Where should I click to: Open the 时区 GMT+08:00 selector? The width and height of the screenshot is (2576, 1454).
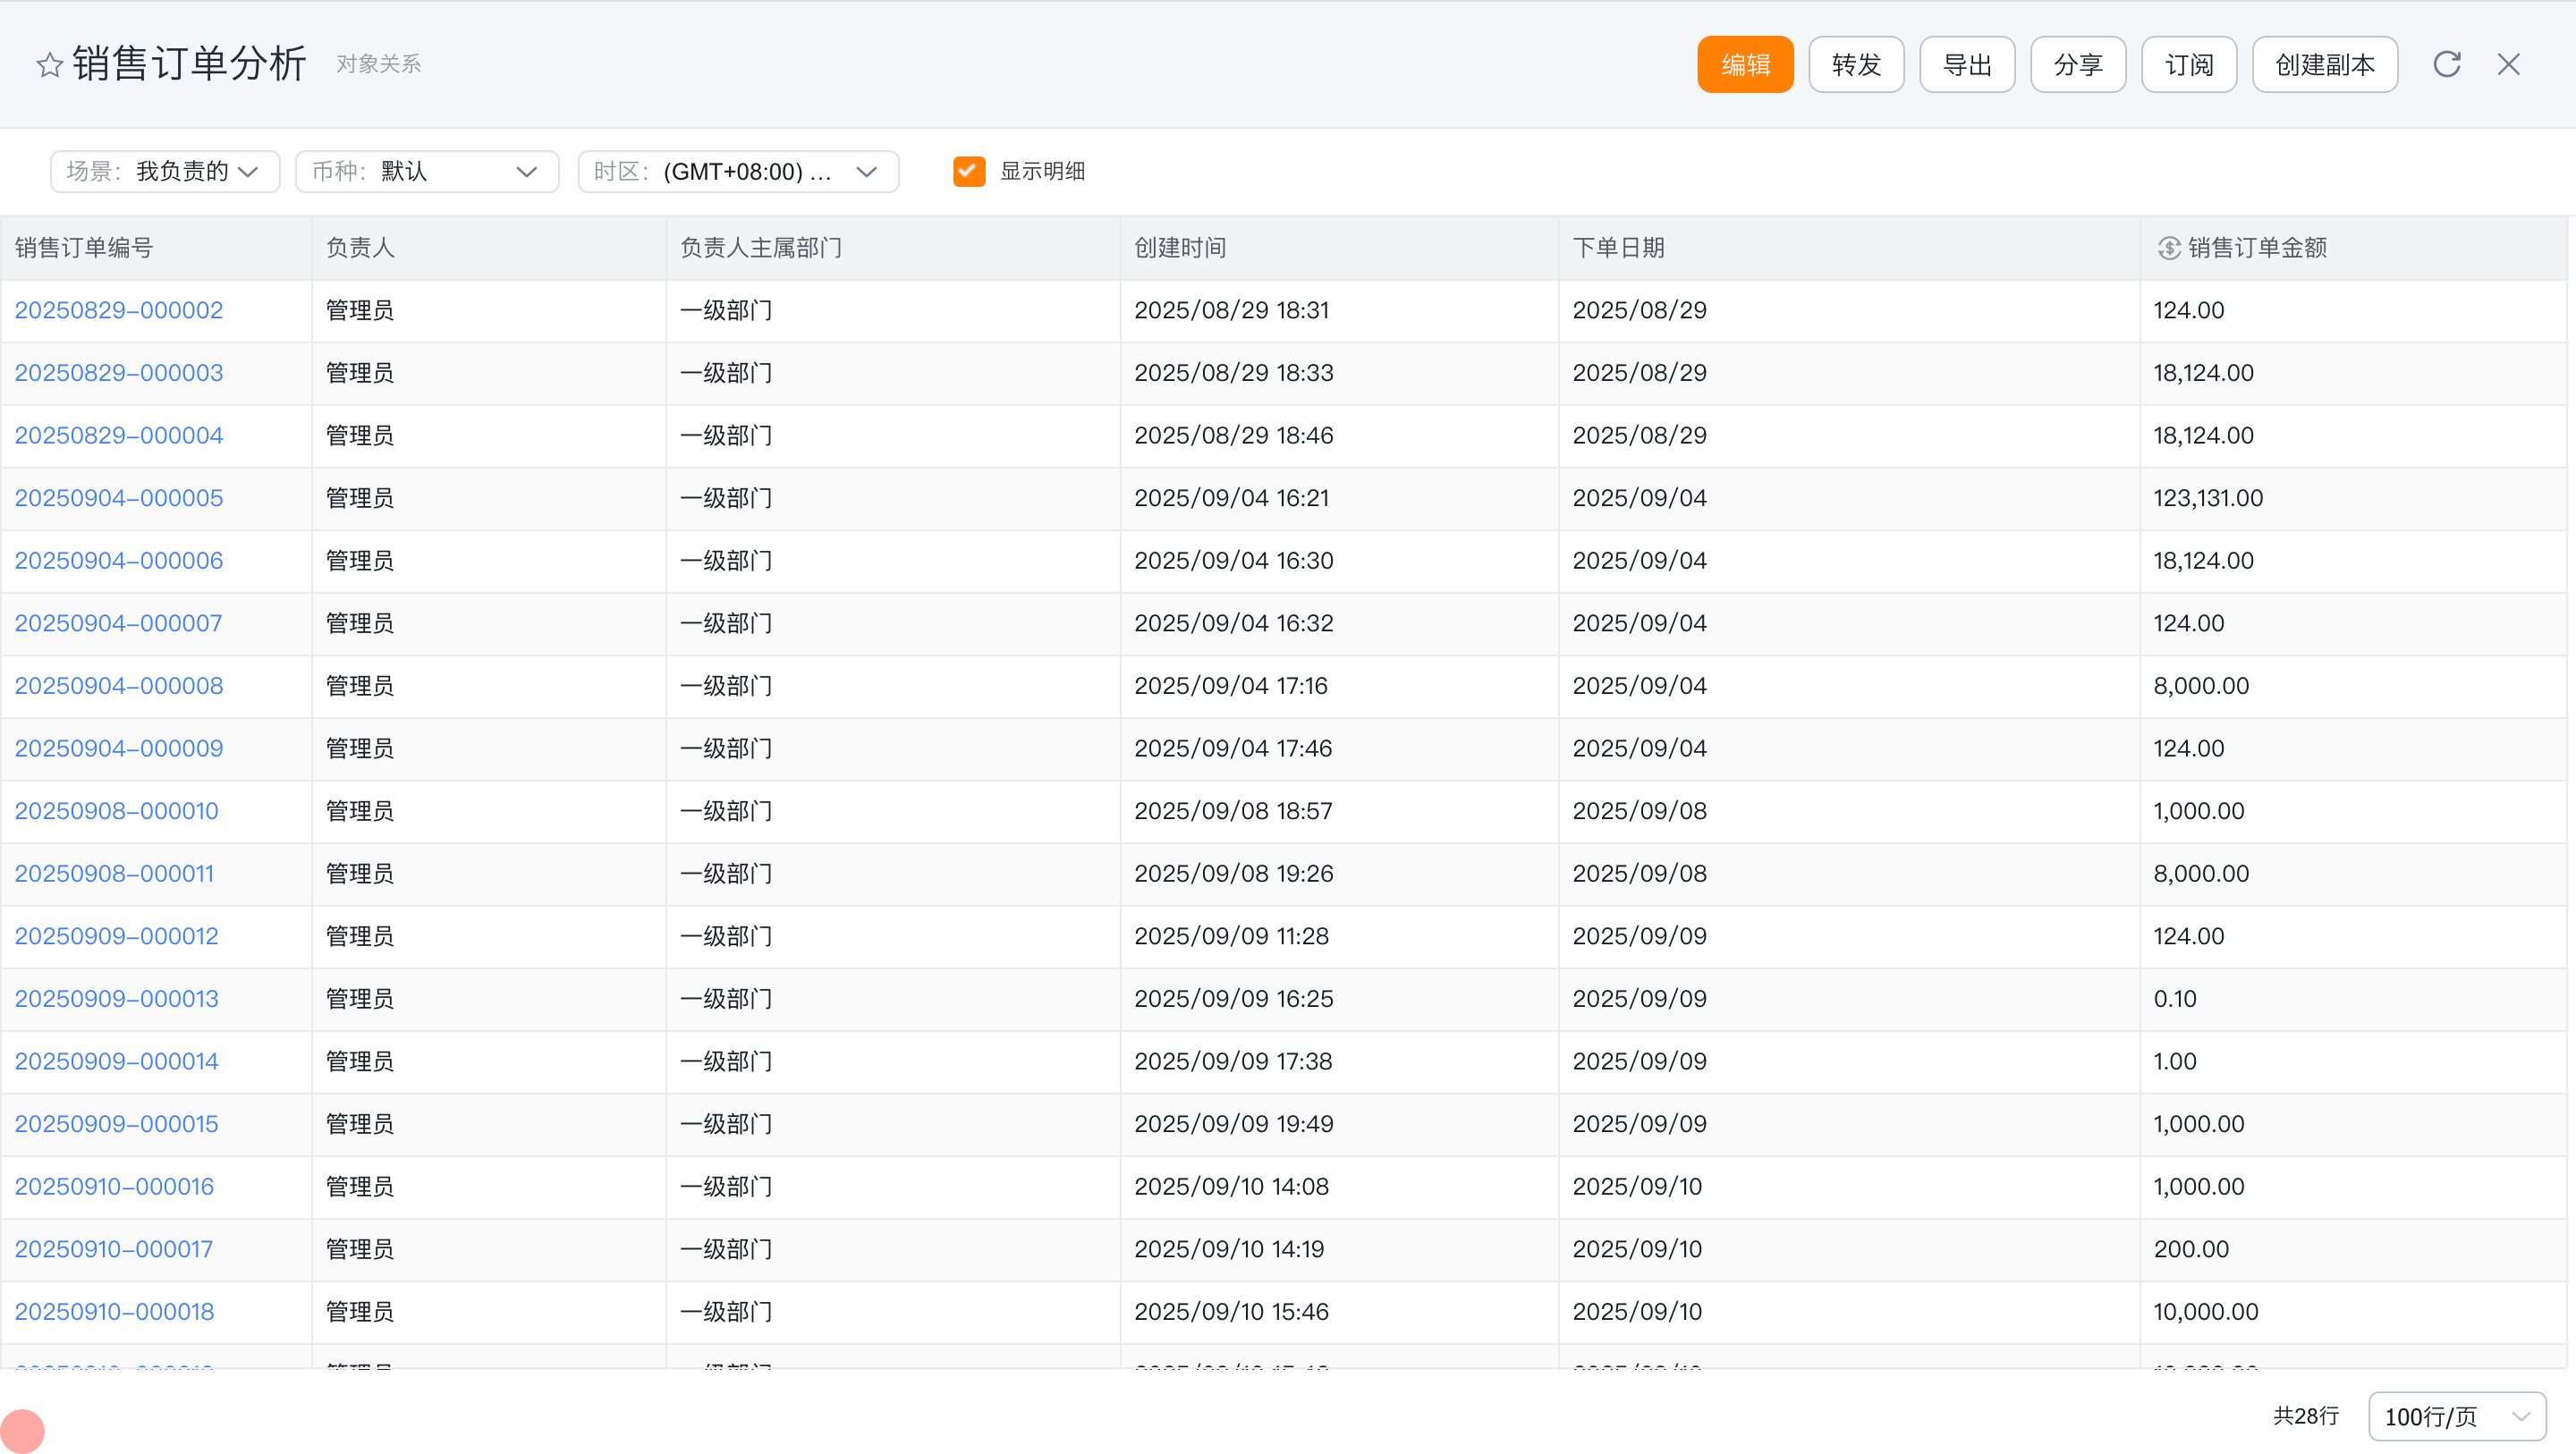click(x=738, y=171)
